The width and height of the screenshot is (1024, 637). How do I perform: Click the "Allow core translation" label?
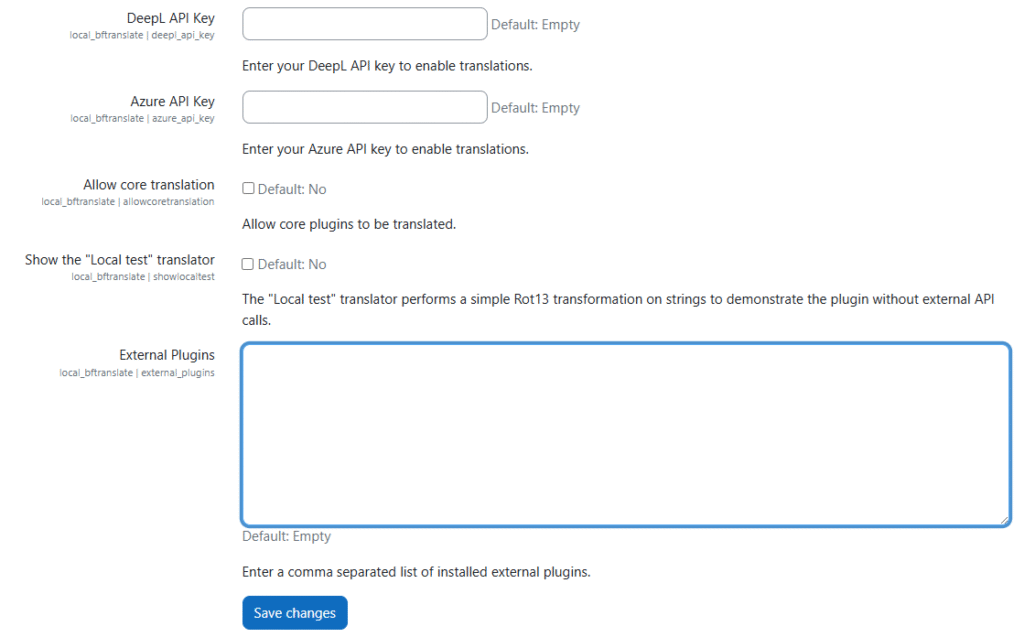(x=149, y=185)
